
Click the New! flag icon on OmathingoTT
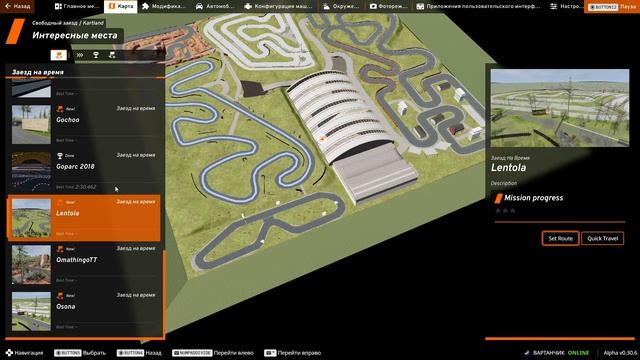[x=60, y=249]
